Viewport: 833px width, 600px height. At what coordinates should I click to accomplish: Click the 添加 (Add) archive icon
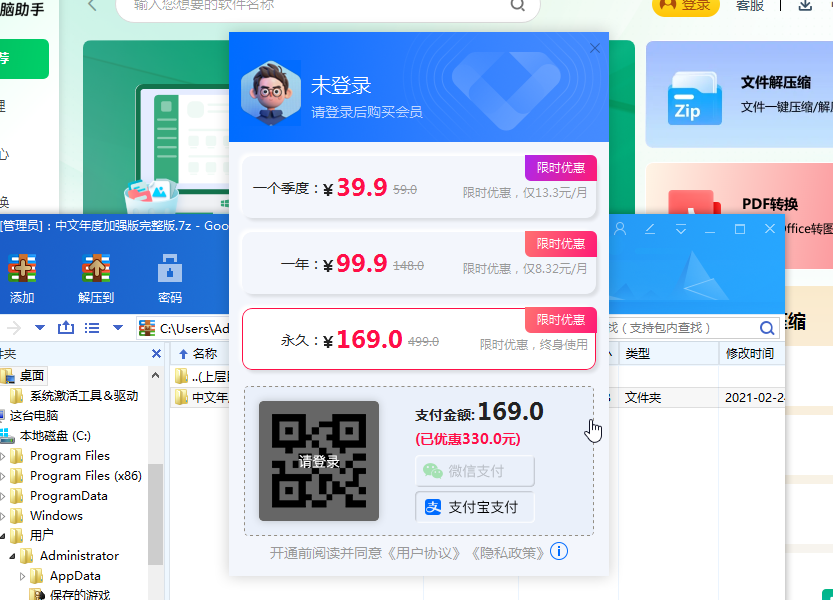click(x=22, y=269)
